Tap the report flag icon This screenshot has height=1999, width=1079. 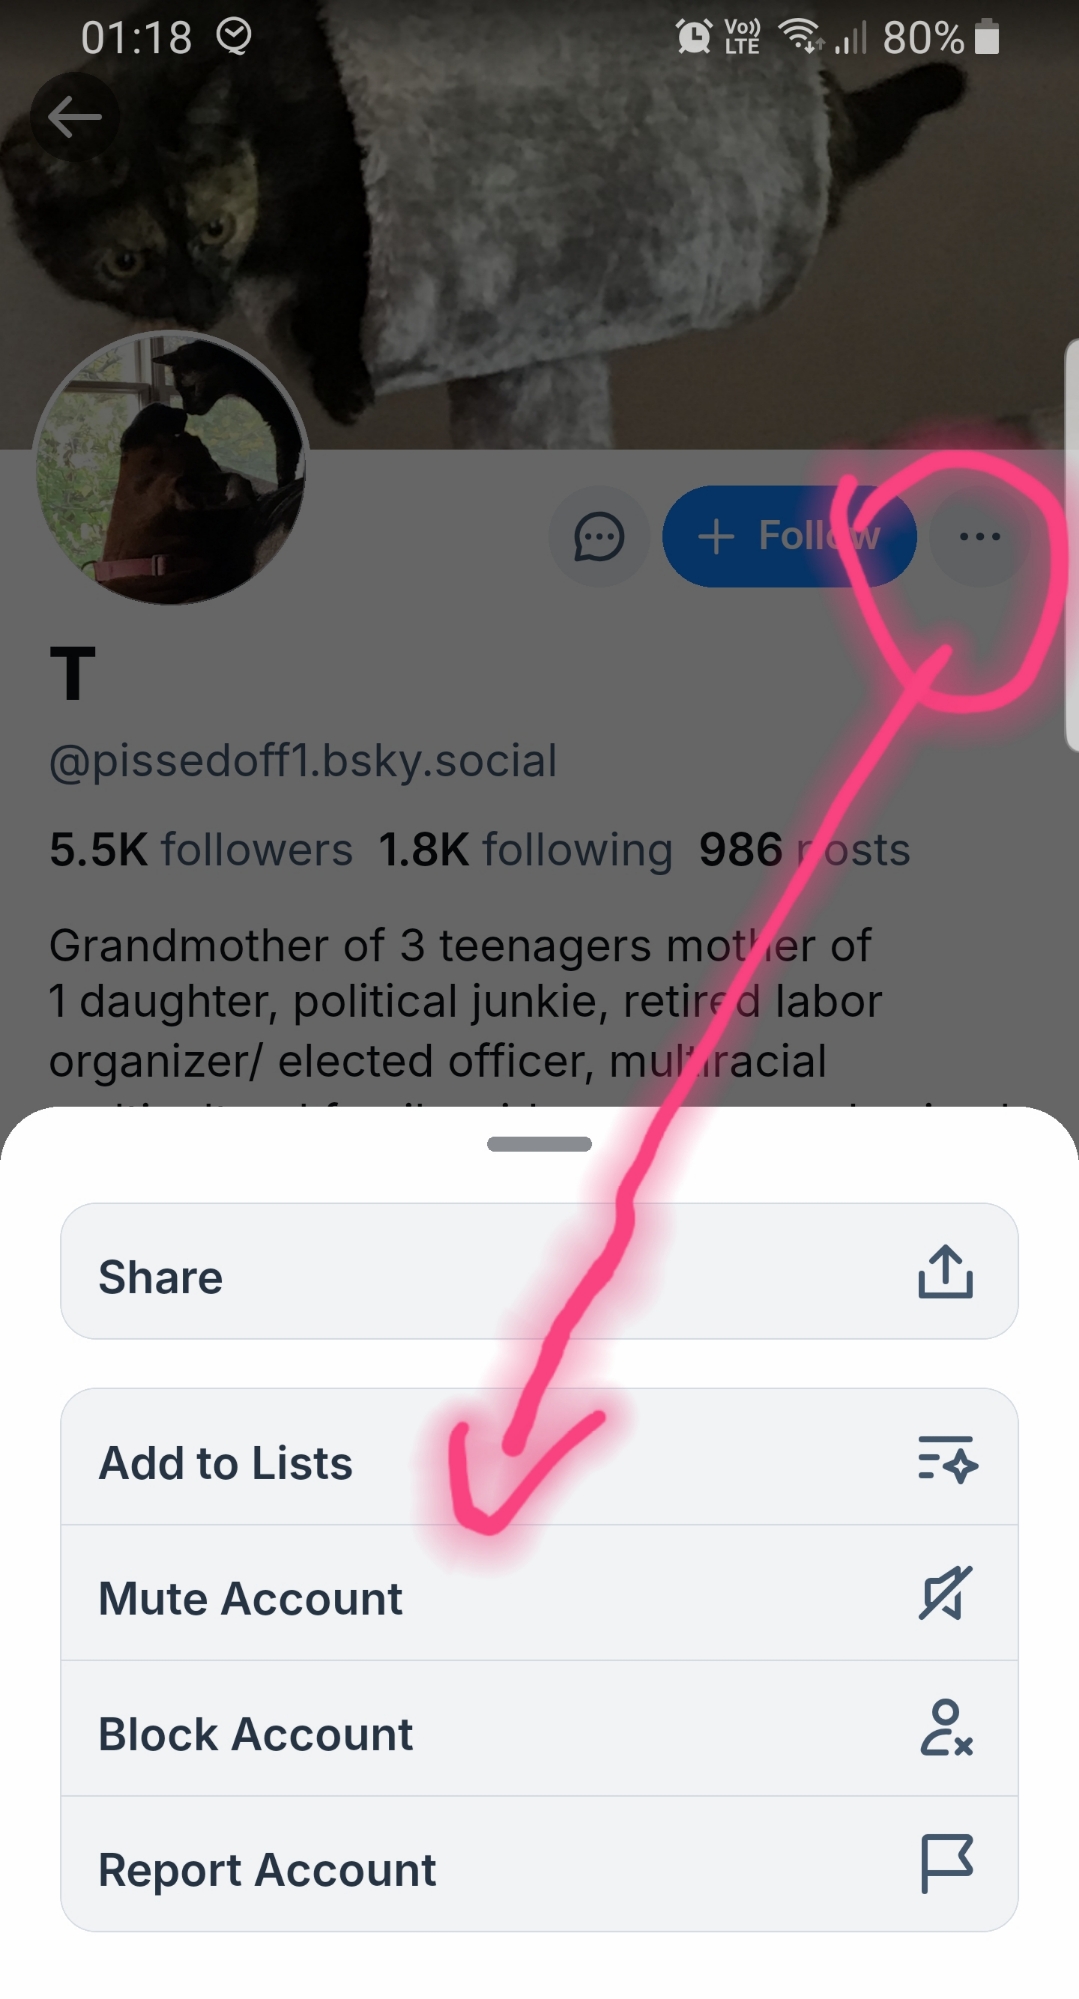coord(946,1863)
